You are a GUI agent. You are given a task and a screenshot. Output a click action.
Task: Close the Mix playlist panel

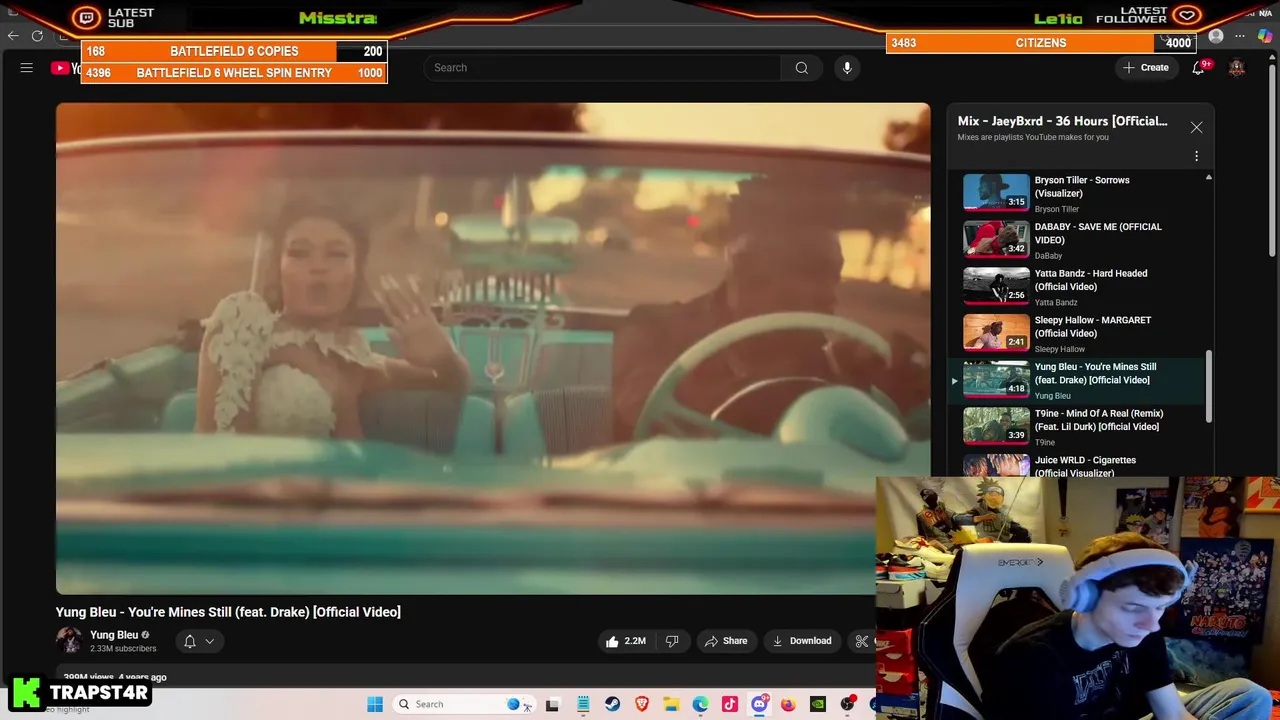coord(1196,127)
